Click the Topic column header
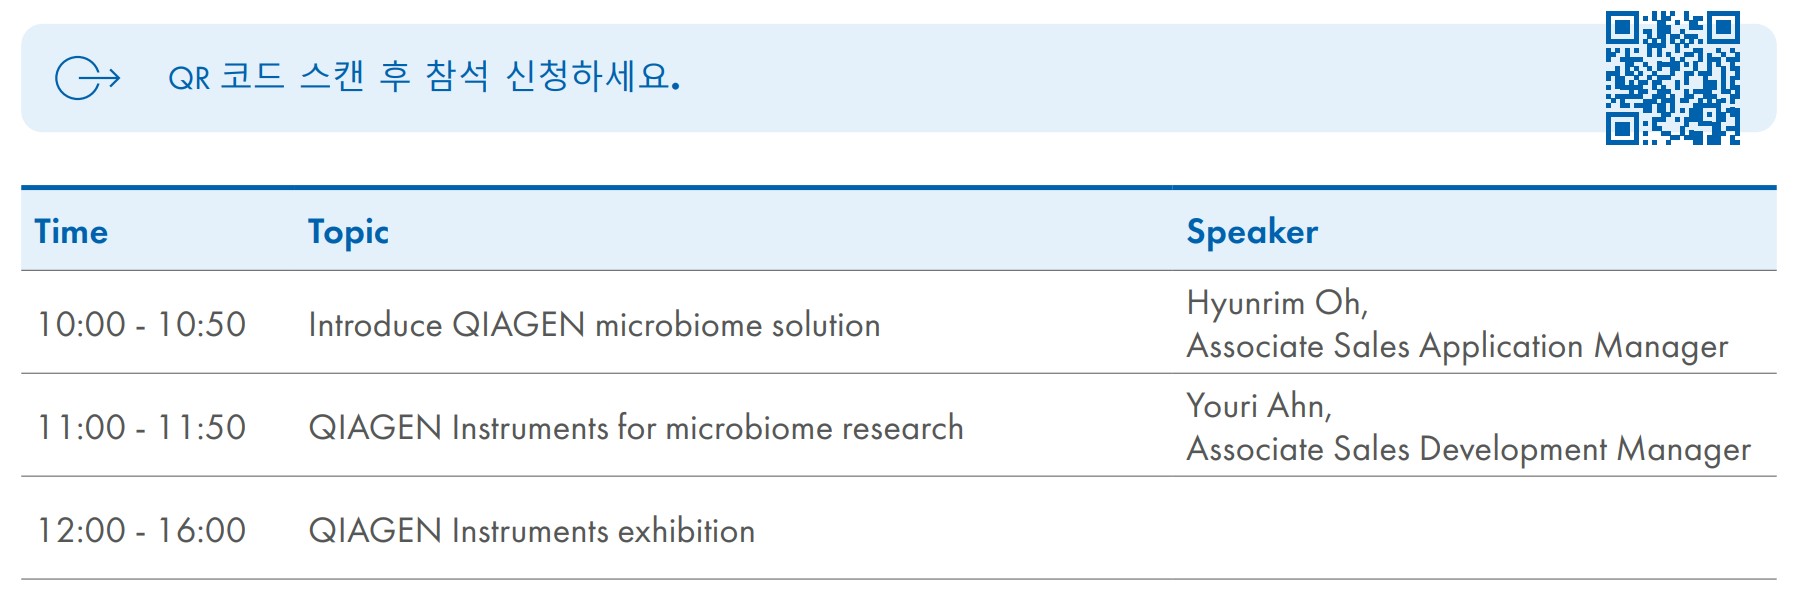1802x590 pixels. coord(348,232)
